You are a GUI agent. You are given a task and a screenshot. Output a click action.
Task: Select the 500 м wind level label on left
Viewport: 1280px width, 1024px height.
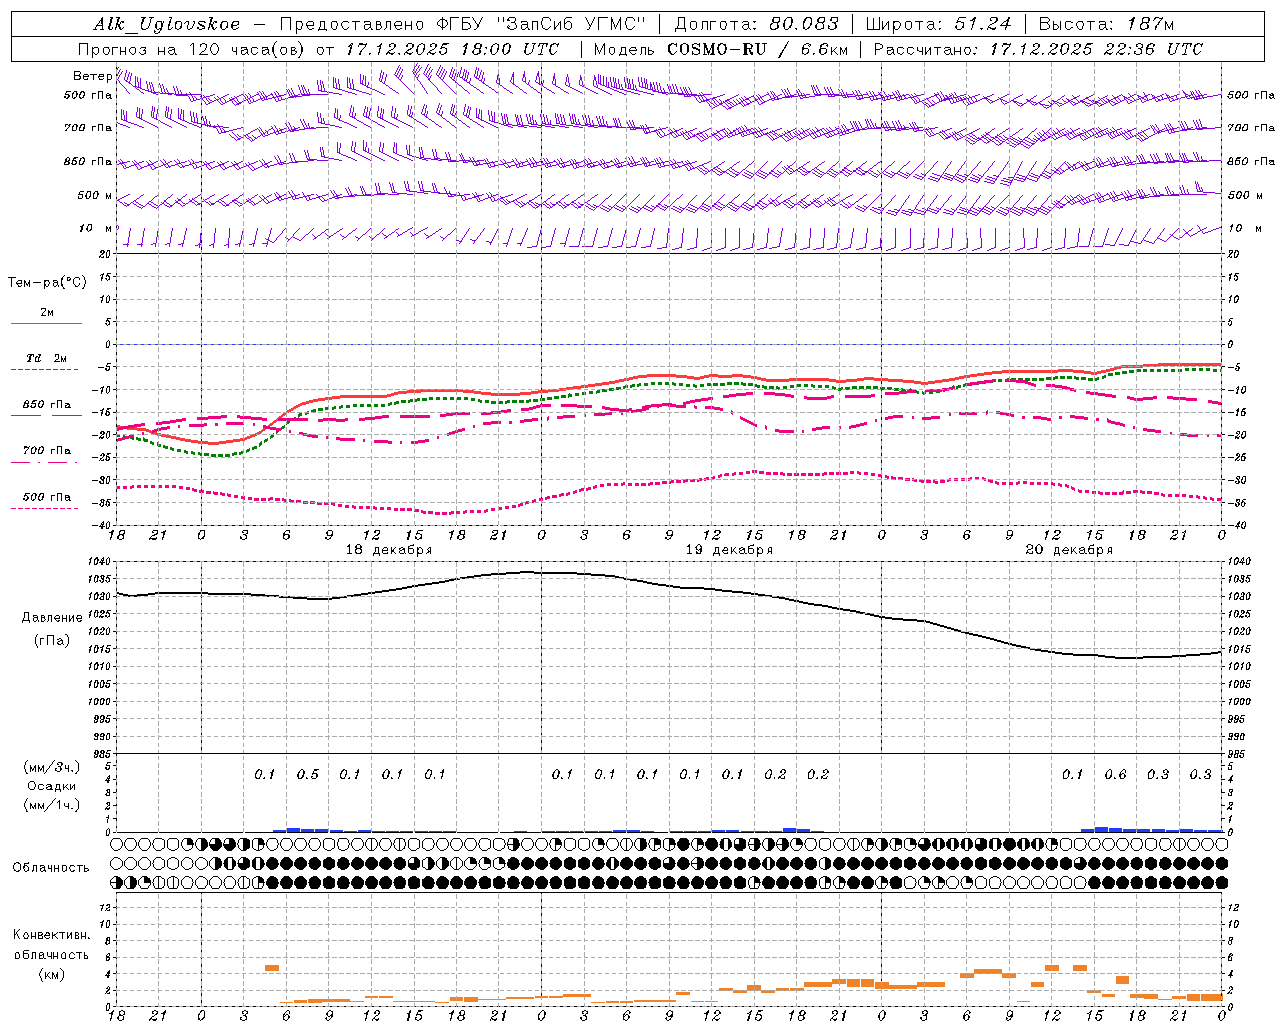[95, 195]
